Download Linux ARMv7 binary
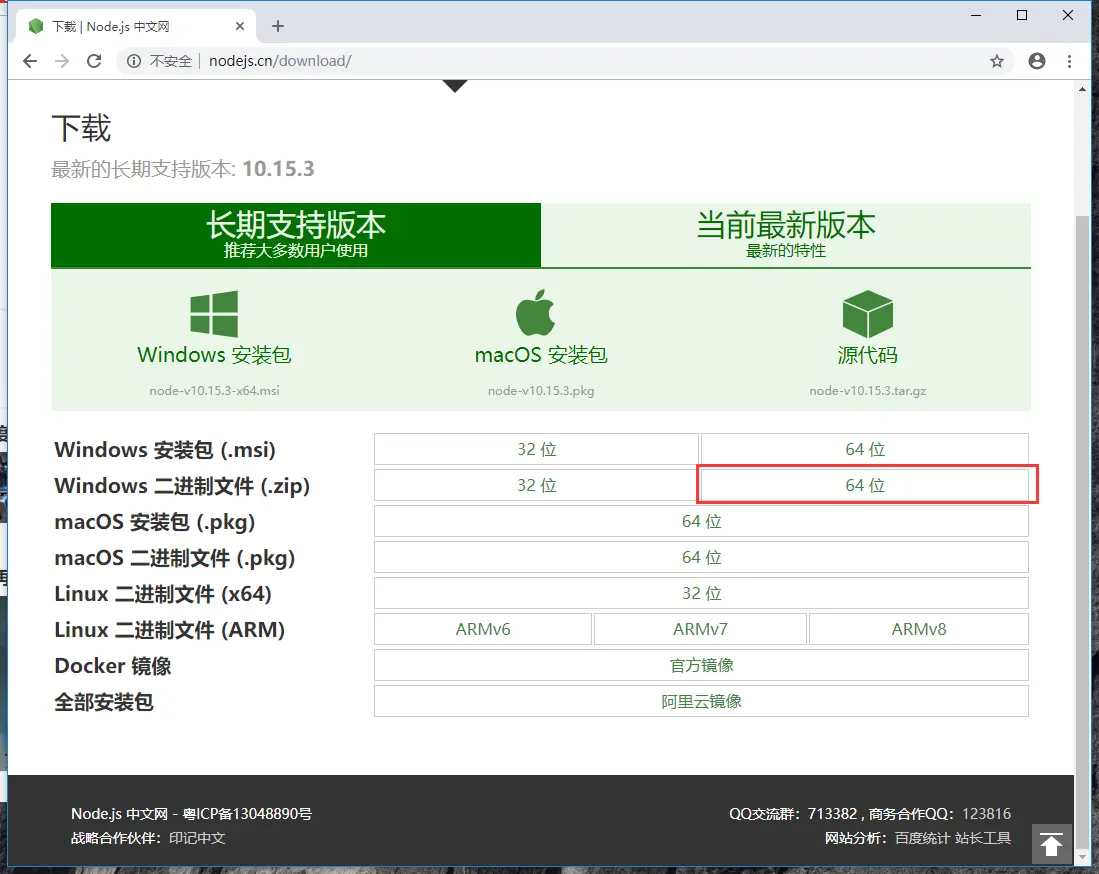 [700, 629]
